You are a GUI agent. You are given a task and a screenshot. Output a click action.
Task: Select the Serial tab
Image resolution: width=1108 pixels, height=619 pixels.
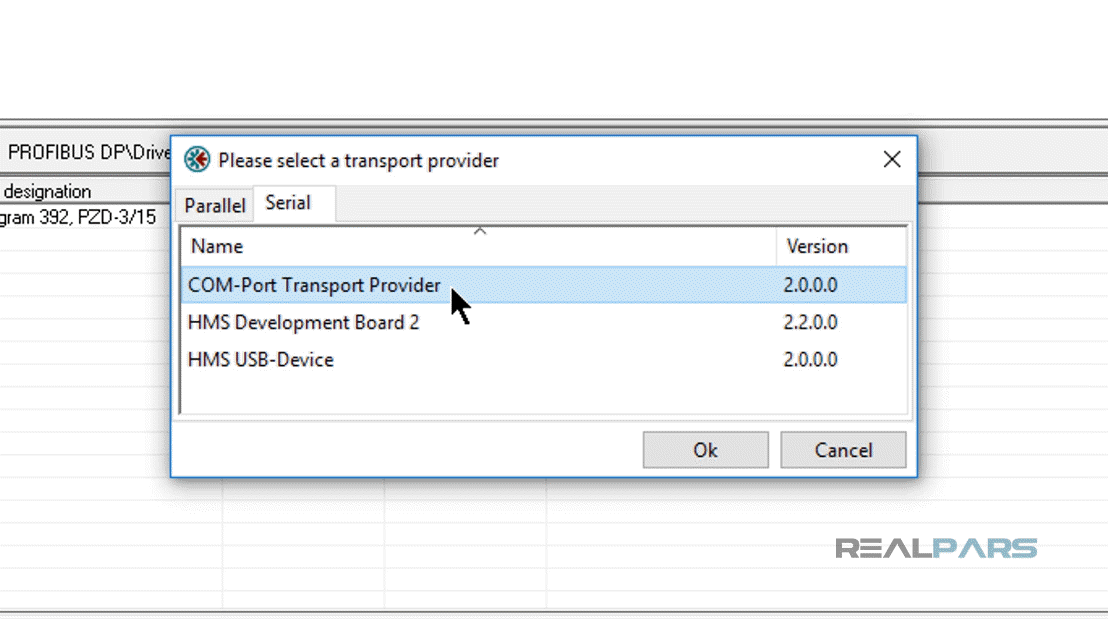[288, 203]
